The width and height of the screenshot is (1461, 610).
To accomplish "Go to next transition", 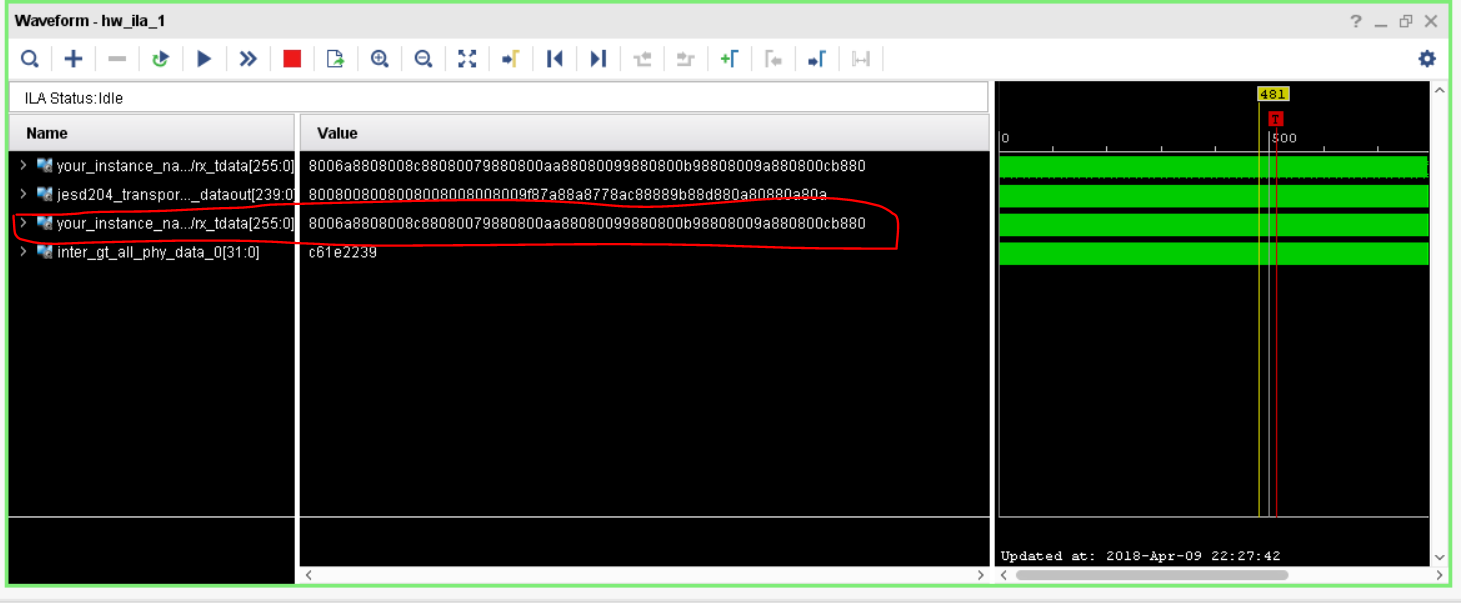I will [x=685, y=59].
